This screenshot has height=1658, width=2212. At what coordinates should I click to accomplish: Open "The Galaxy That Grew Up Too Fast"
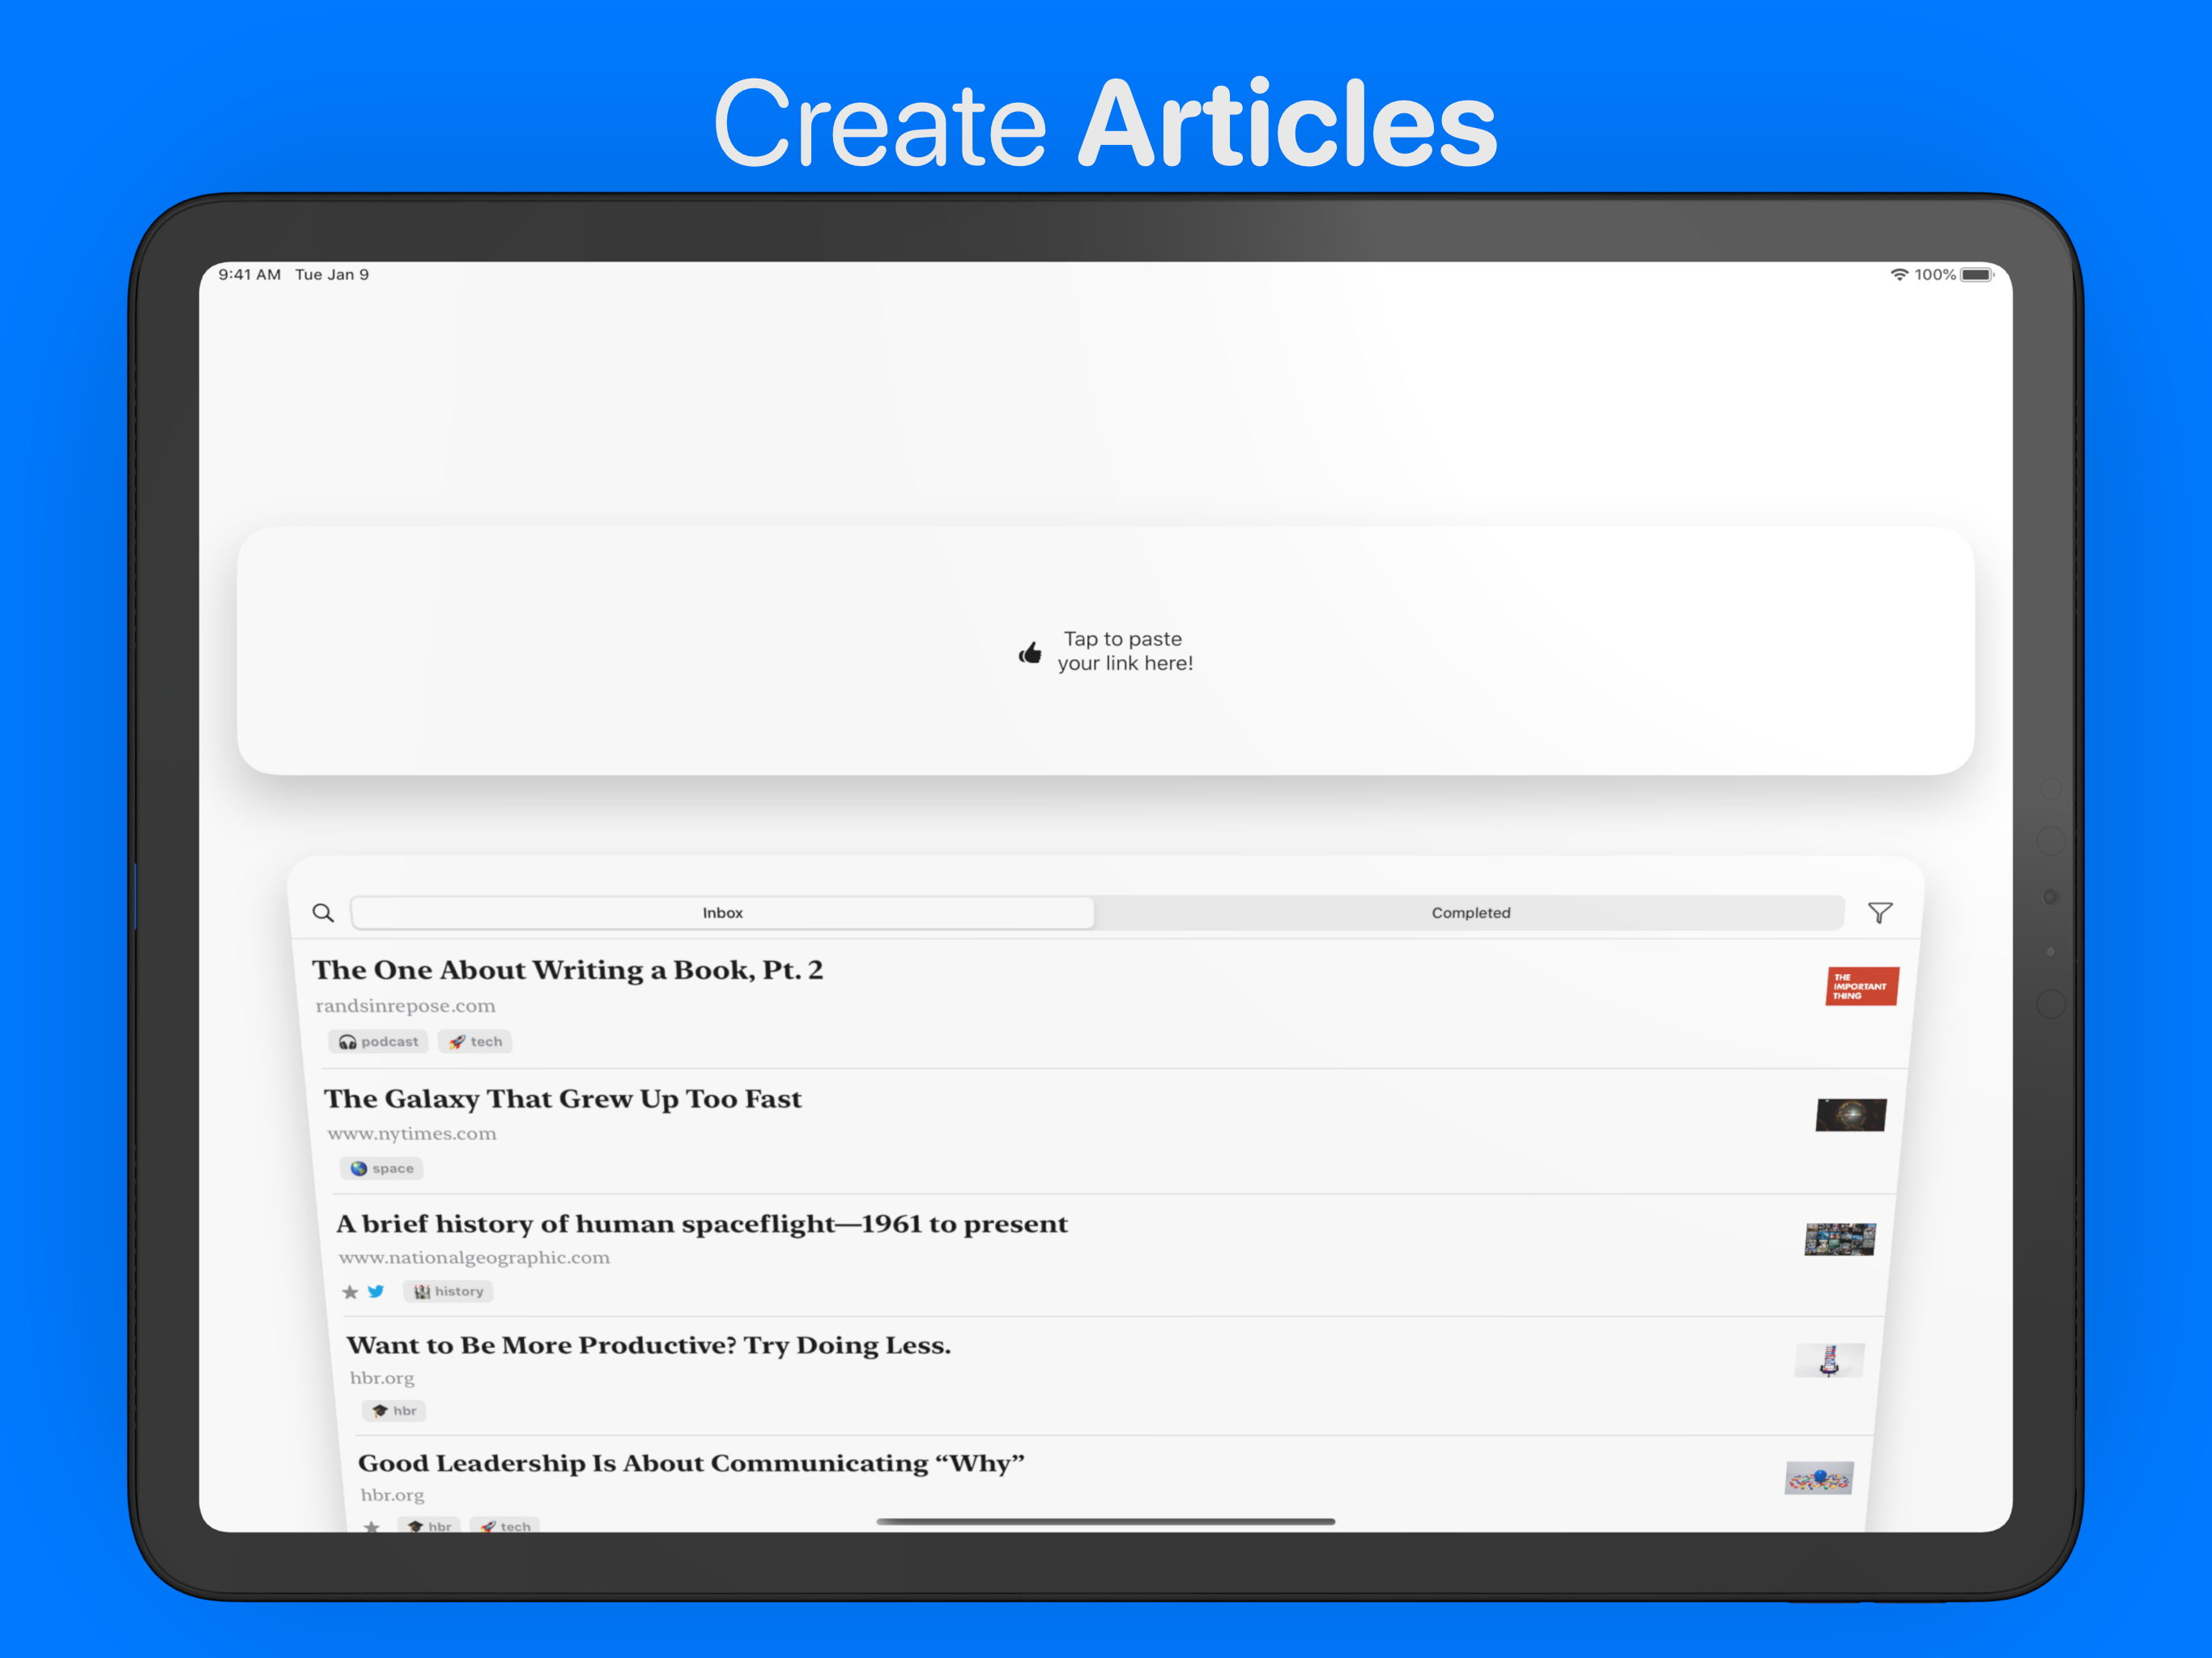click(563, 1099)
